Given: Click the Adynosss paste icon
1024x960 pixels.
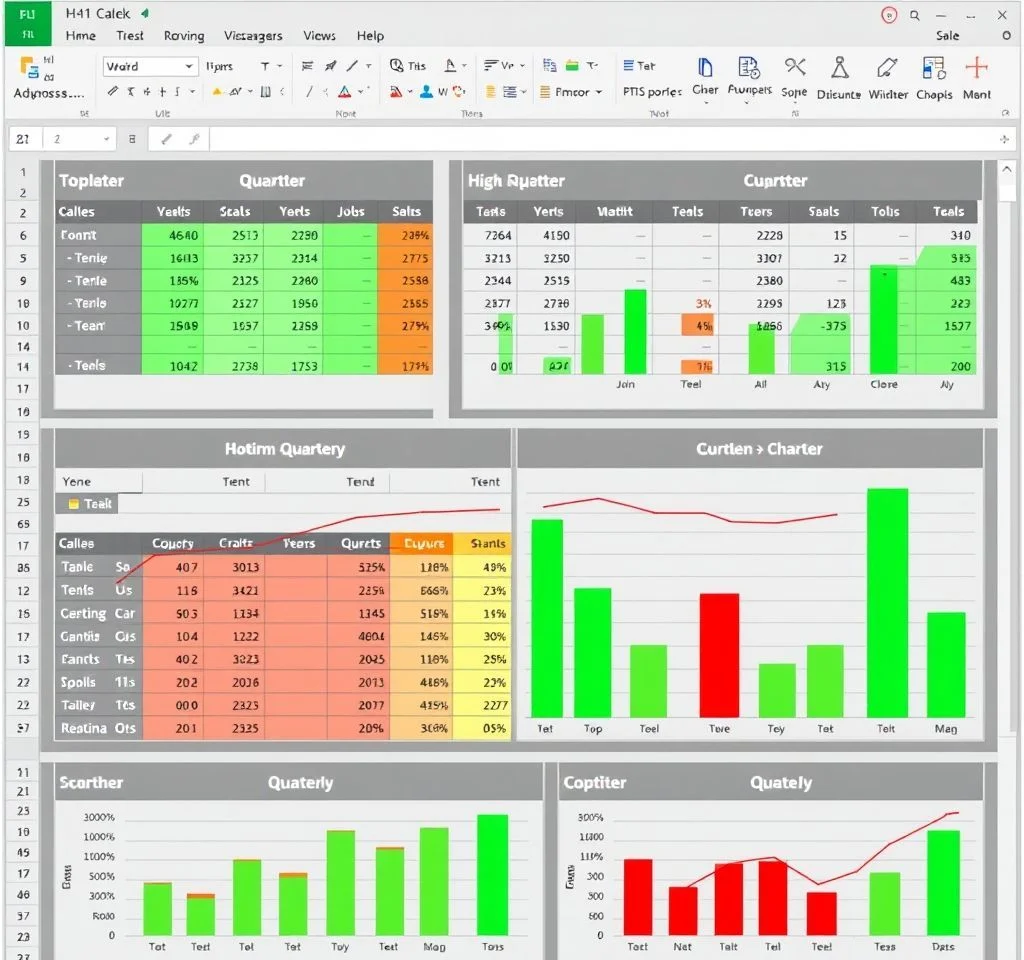Looking at the screenshot, I should click(30, 68).
